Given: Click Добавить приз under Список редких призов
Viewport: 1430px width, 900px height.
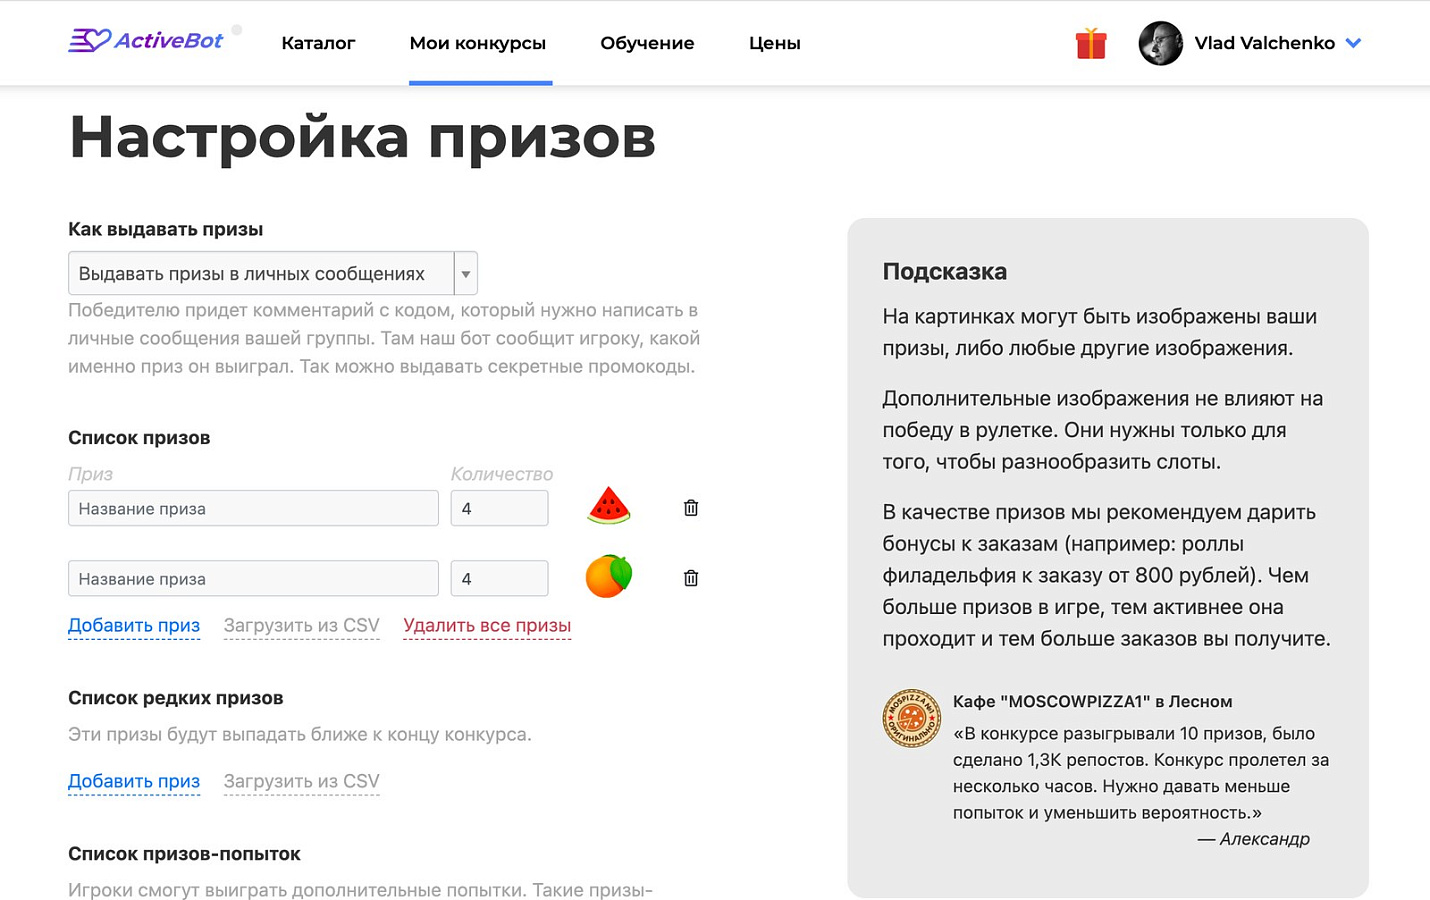Looking at the screenshot, I should tap(134, 782).
